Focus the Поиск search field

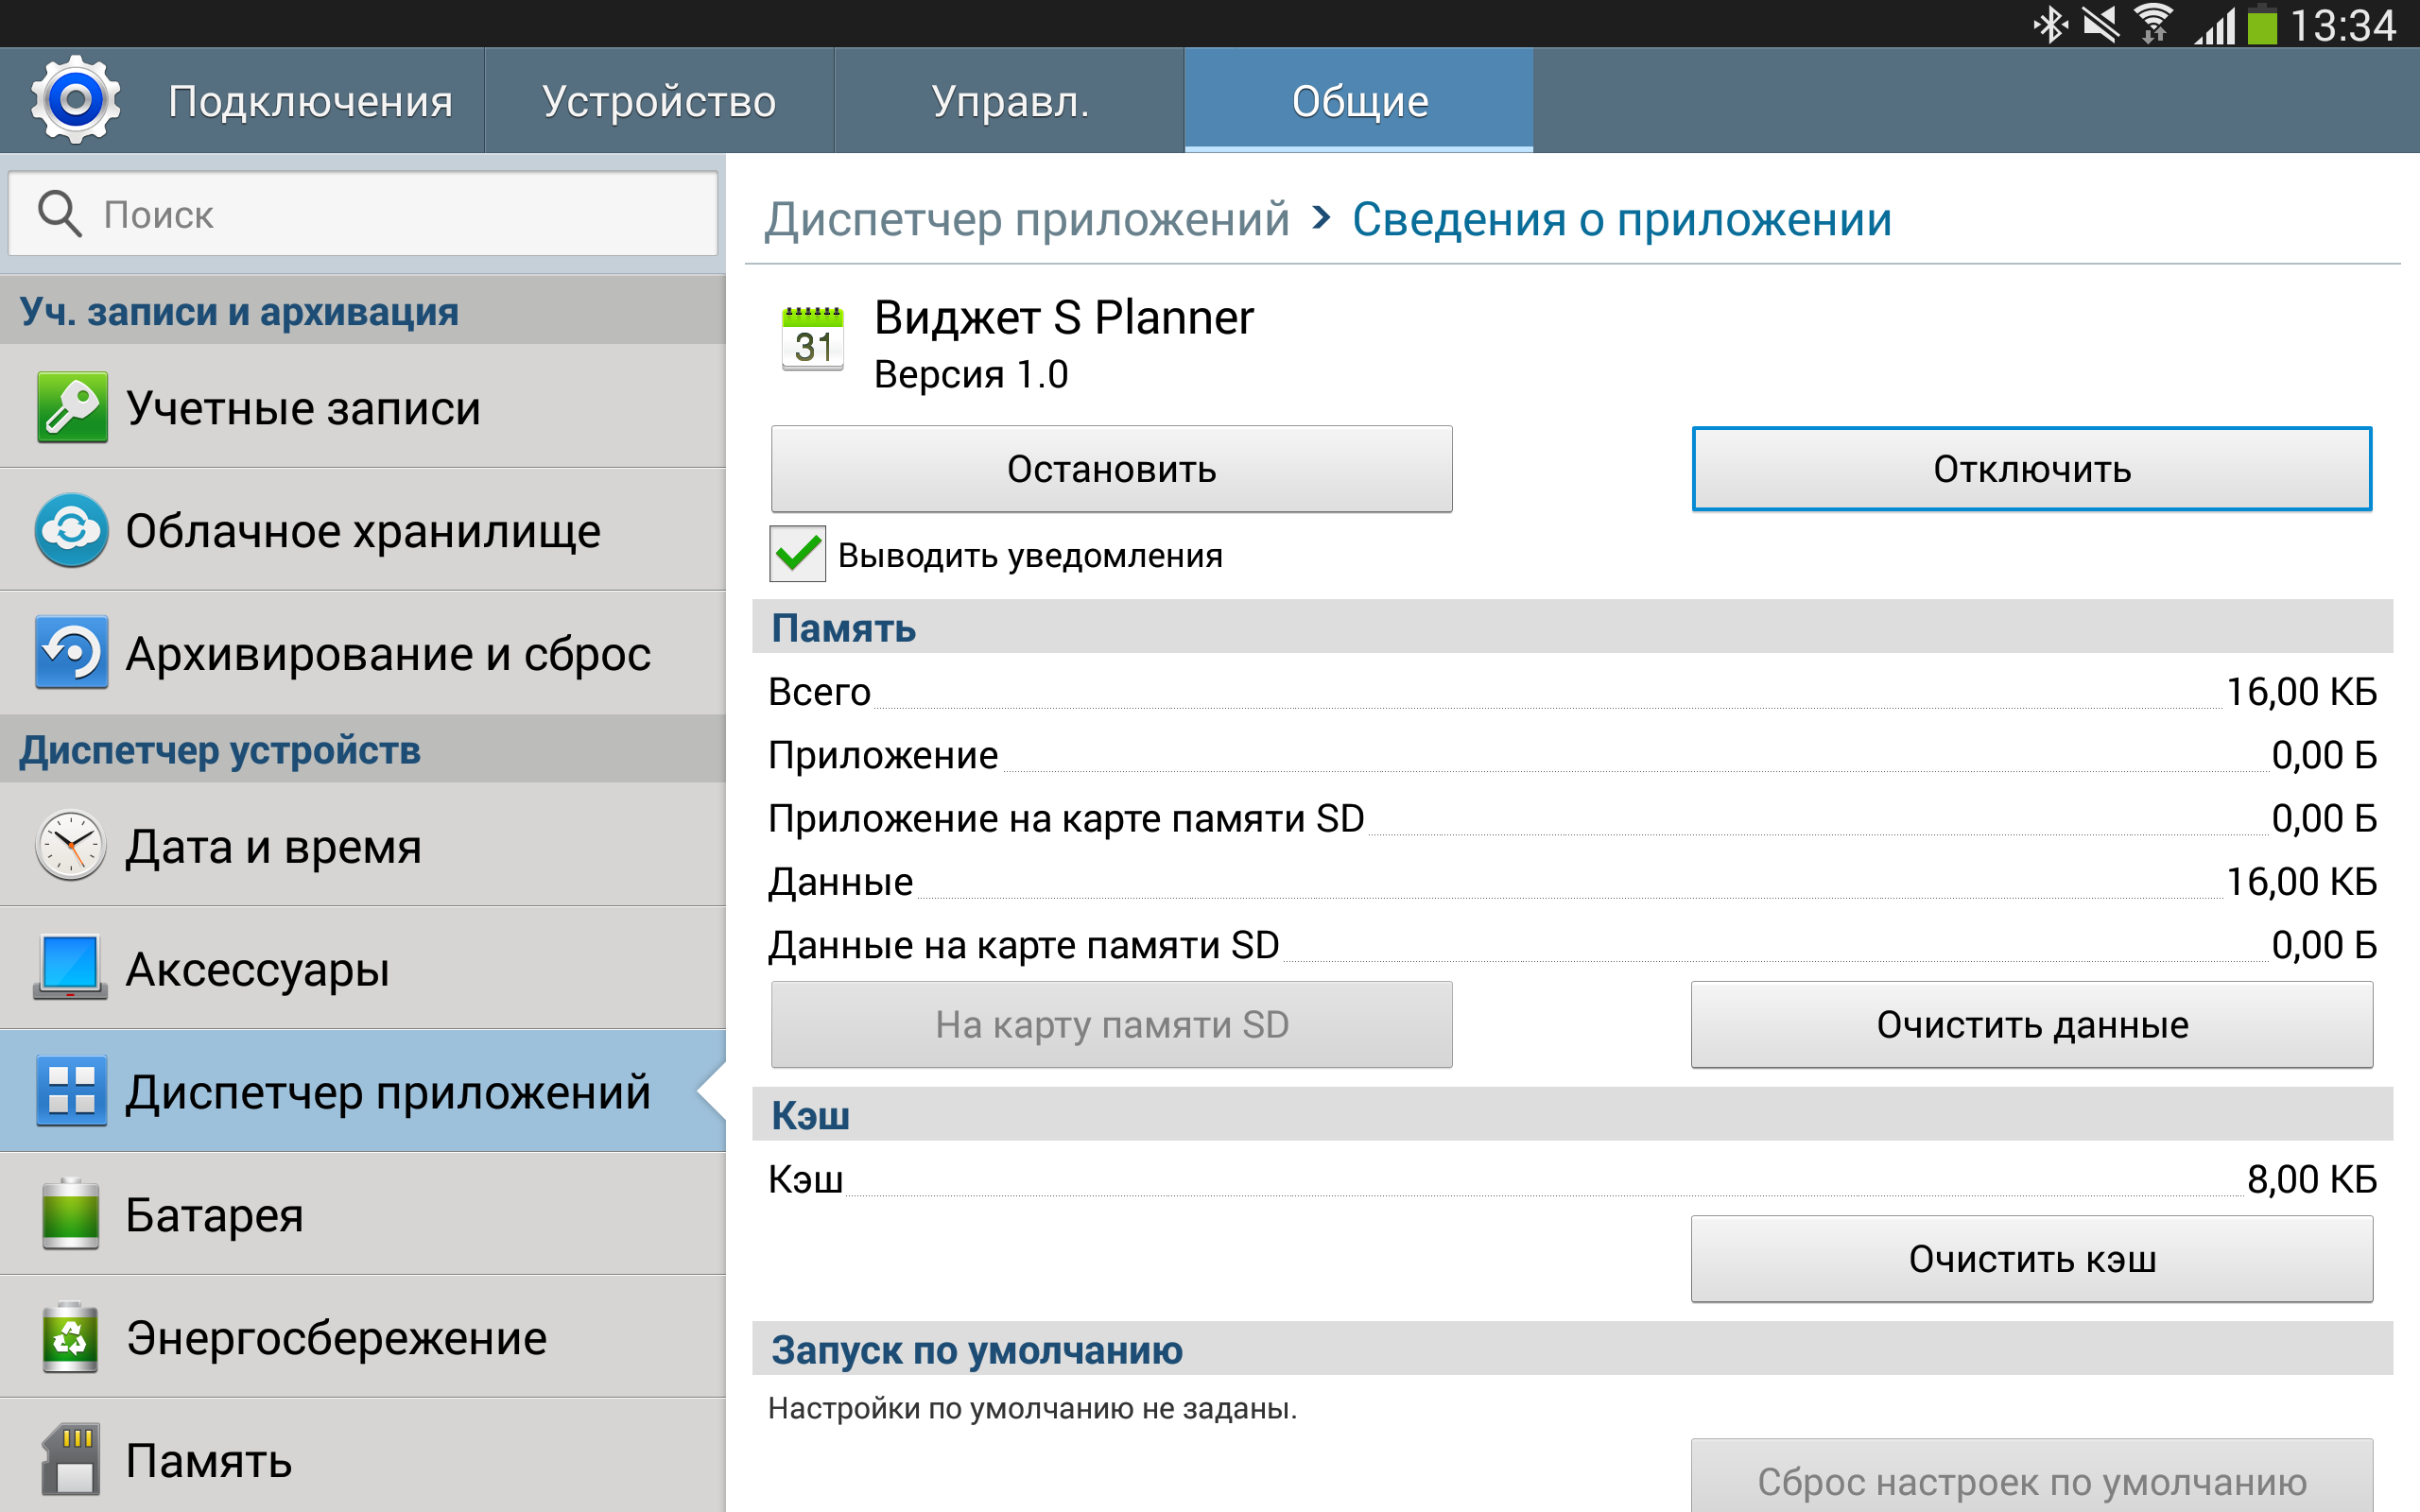[x=363, y=214]
